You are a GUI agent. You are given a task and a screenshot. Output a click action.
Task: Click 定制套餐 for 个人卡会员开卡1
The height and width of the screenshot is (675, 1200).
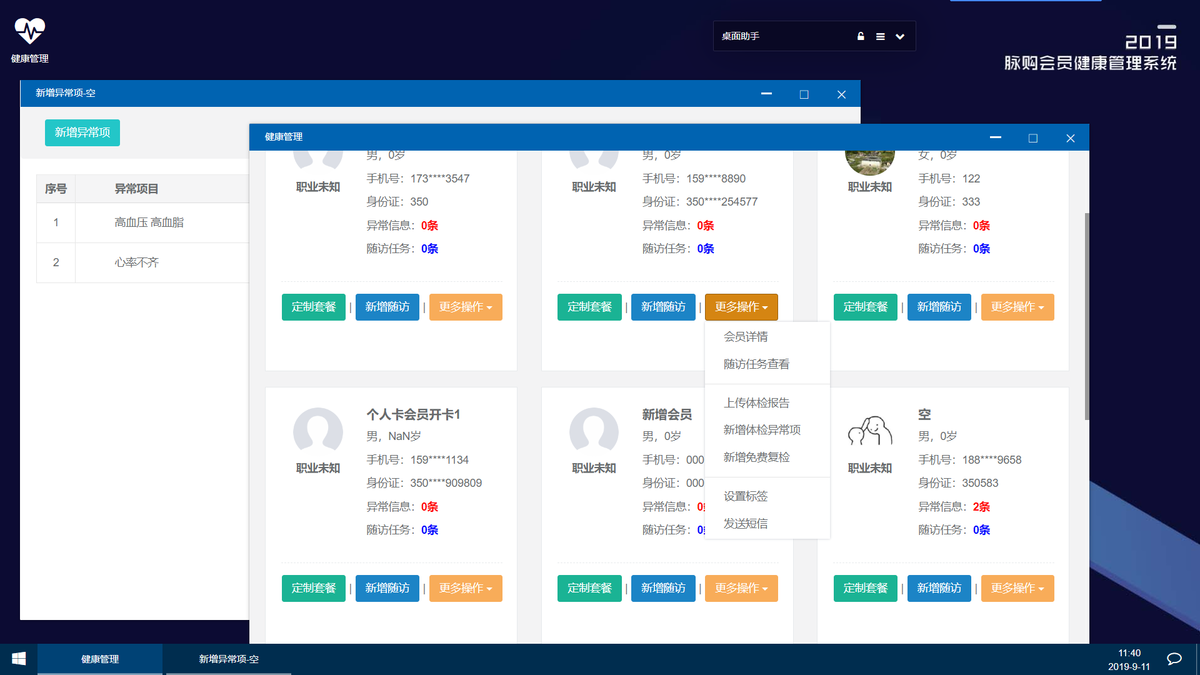click(314, 588)
